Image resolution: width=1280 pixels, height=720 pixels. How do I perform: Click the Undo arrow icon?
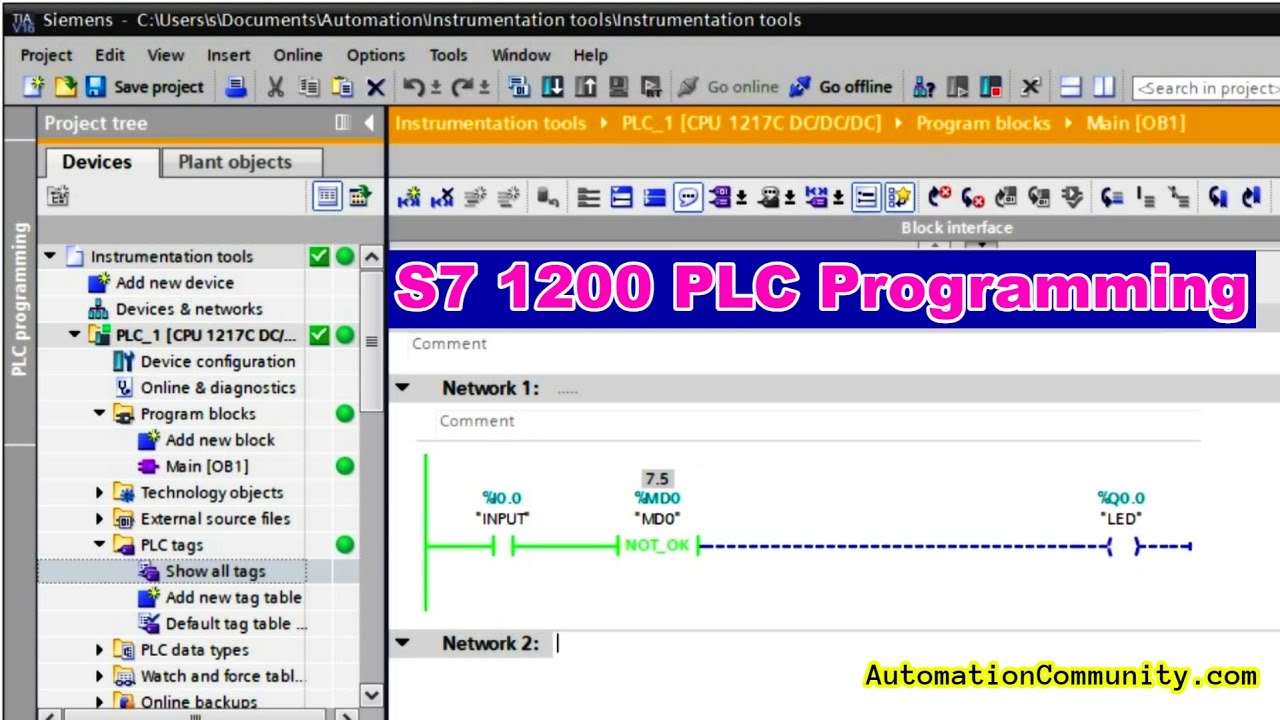413,87
